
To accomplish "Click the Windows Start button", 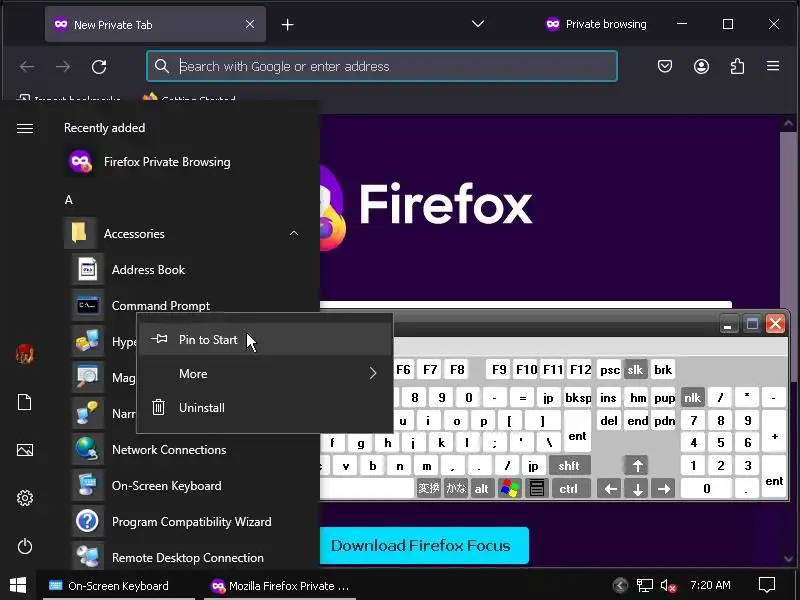I will click(18, 586).
